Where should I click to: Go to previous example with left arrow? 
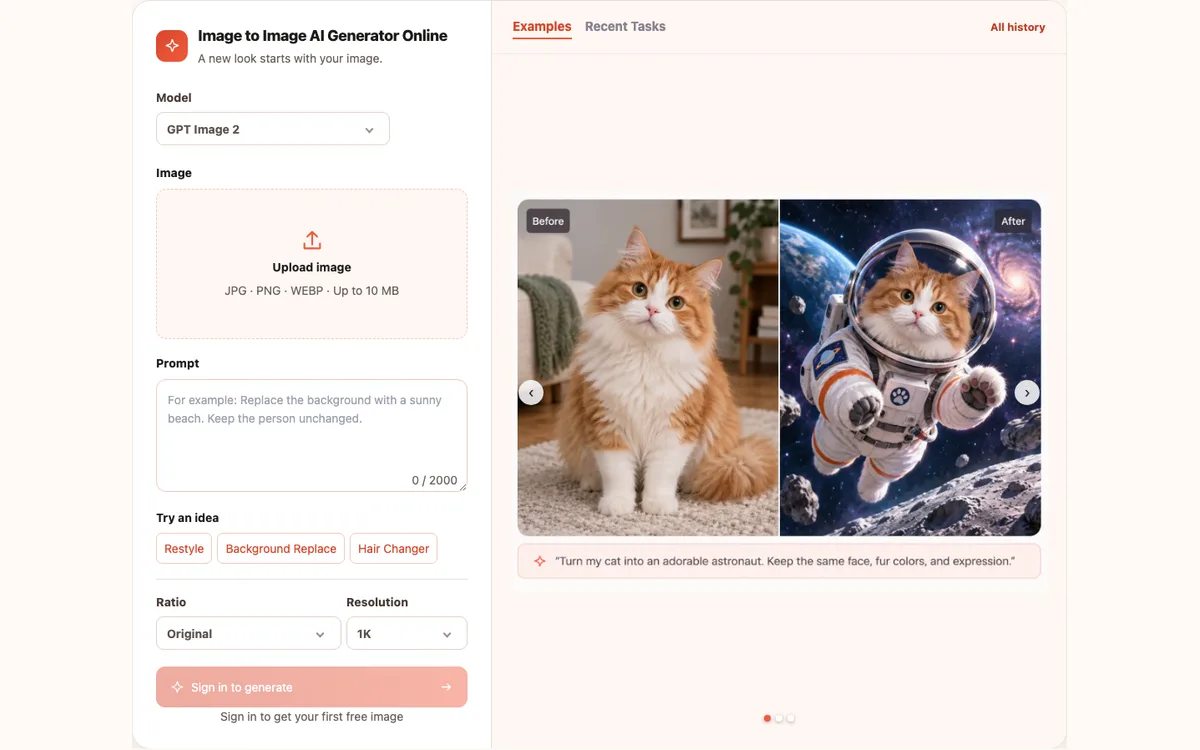[531, 393]
